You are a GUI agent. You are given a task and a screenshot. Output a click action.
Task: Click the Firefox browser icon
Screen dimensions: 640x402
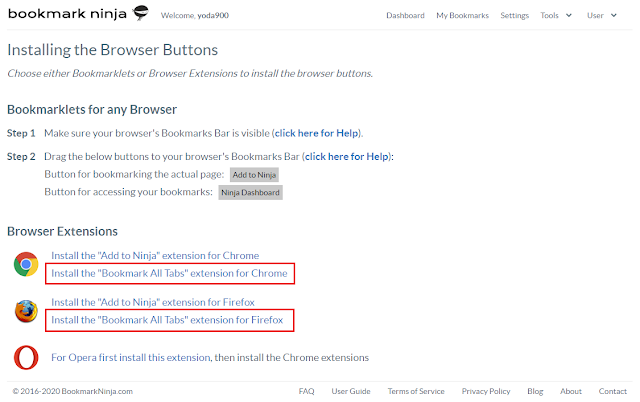point(26,310)
